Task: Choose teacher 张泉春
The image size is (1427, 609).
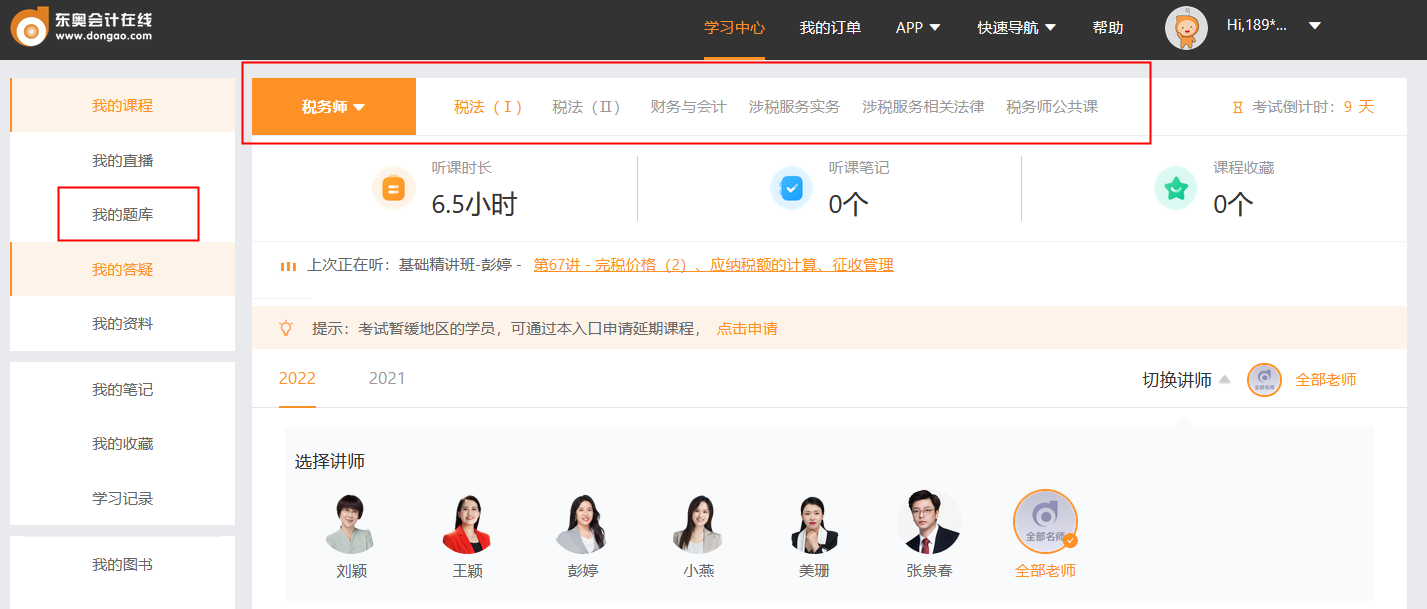Action: tap(929, 524)
